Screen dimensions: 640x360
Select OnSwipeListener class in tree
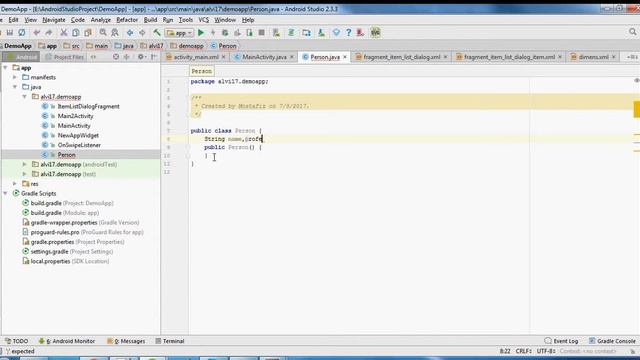click(x=79, y=145)
